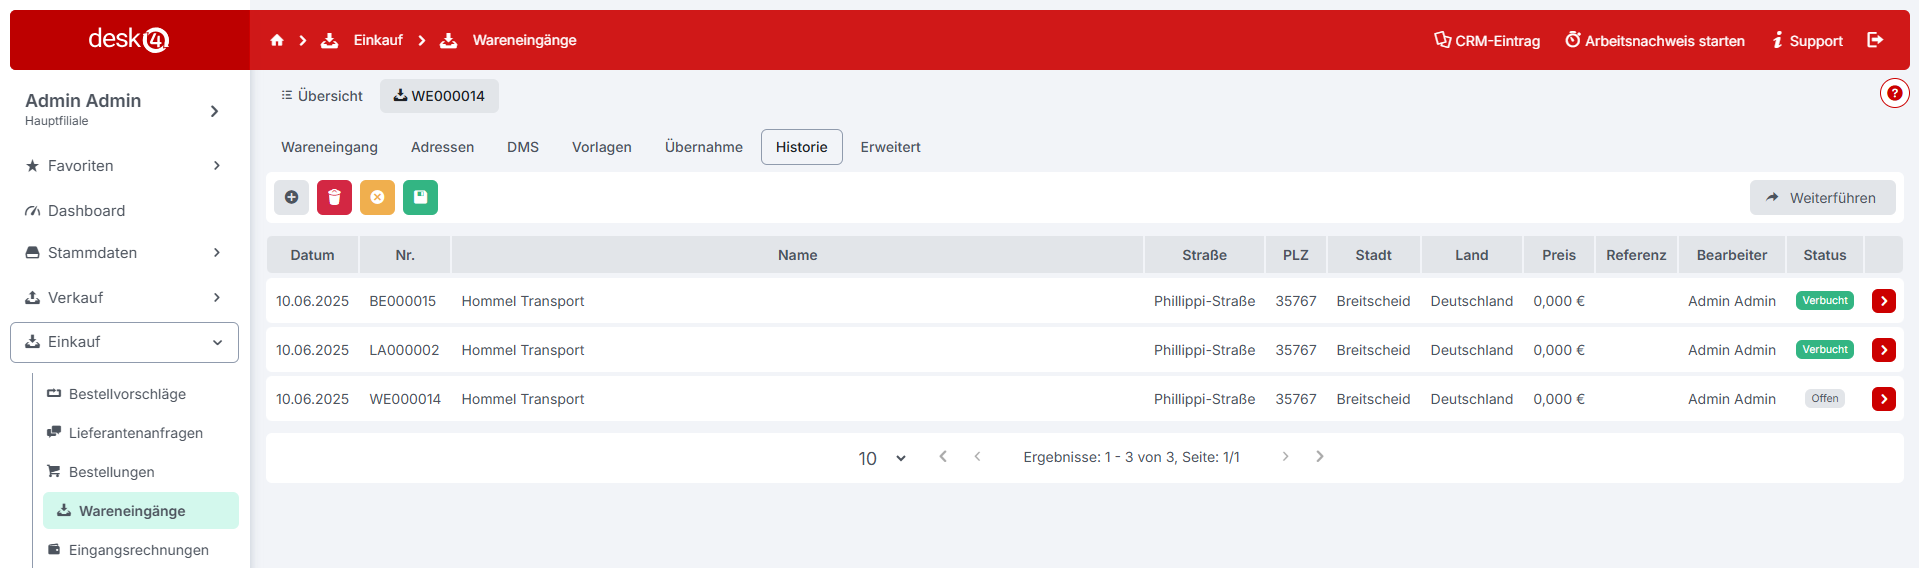Open the red help question mark icon
The image size is (1919, 568).
point(1894,93)
